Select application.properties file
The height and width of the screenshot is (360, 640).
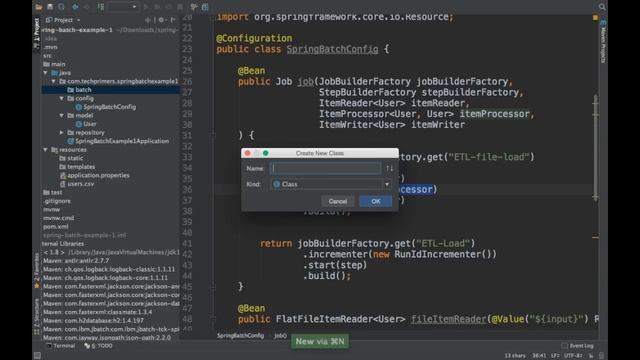pyautogui.click(x=98, y=176)
